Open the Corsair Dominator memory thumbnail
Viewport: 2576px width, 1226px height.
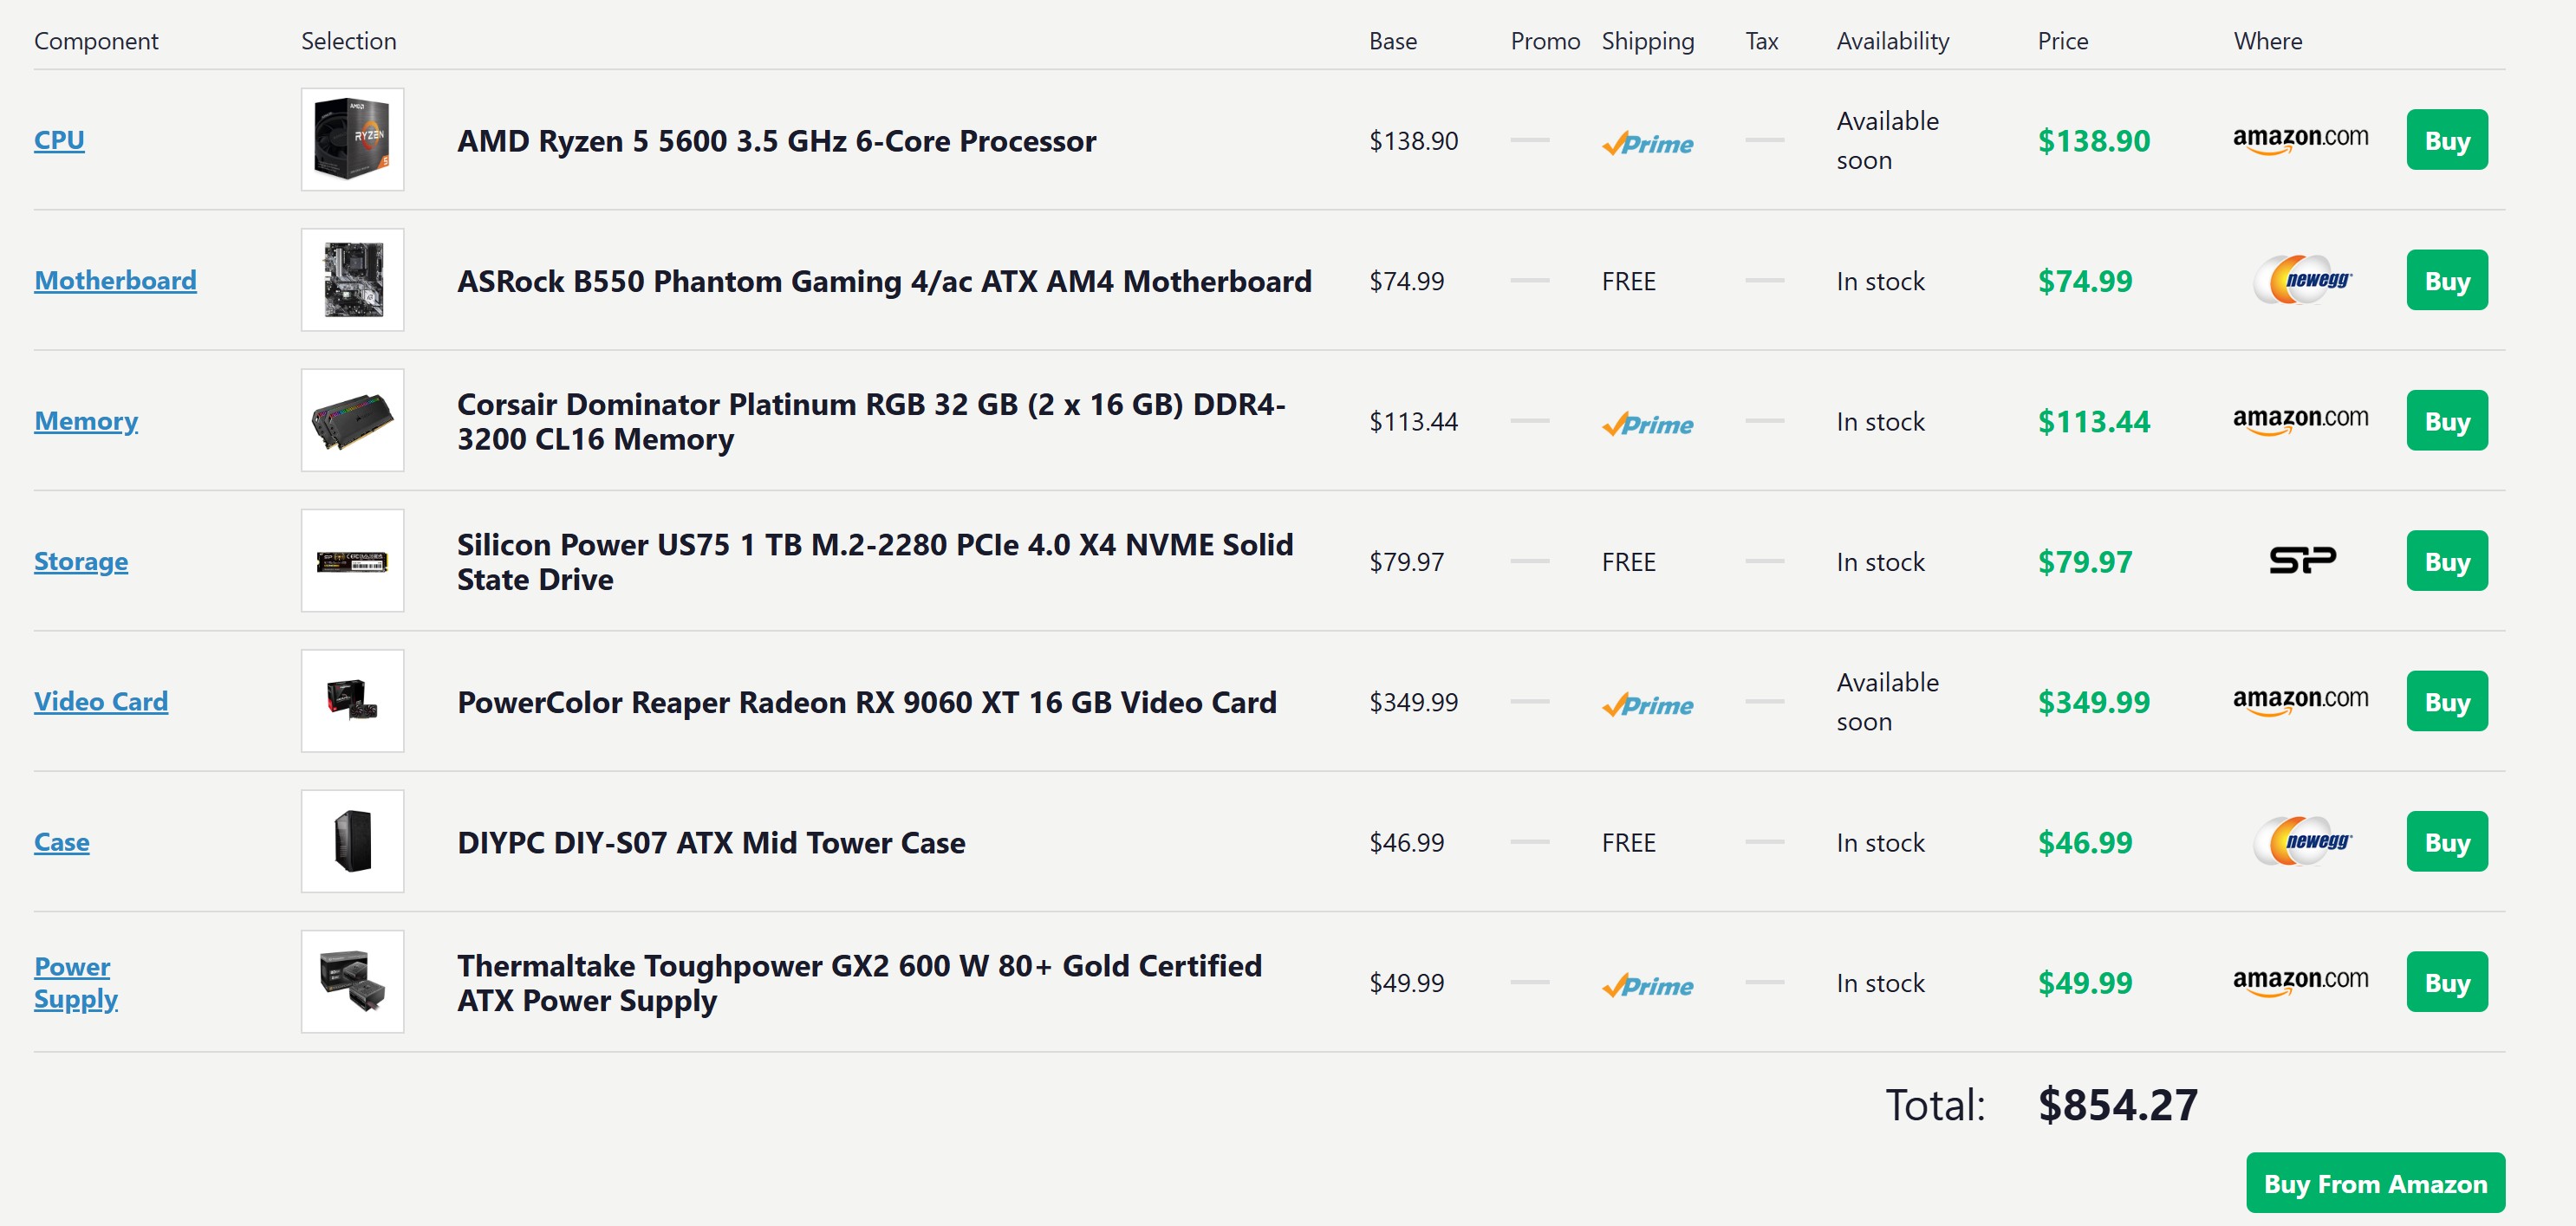[x=352, y=420]
